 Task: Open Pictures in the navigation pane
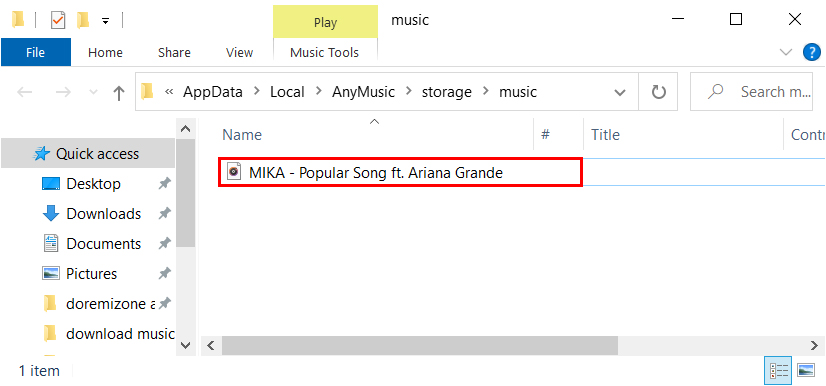click(91, 274)
